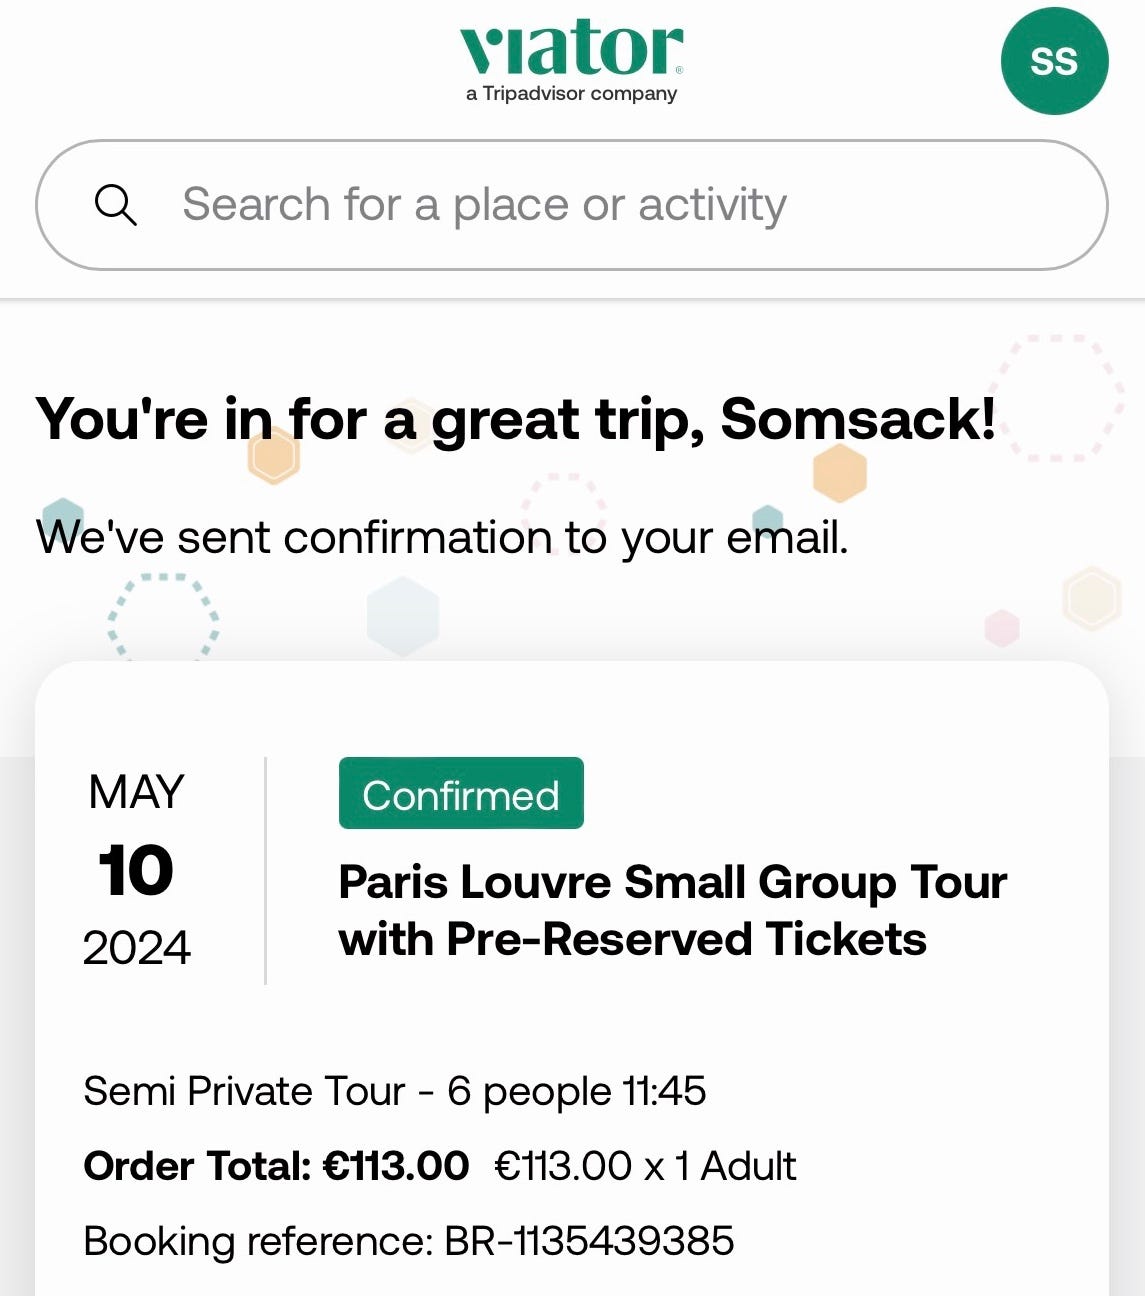This screenshot has width=1145, height=1296.
Task: Click the 'Semi Private Tour - 6 people' line
Action: tap(394, 1091)
